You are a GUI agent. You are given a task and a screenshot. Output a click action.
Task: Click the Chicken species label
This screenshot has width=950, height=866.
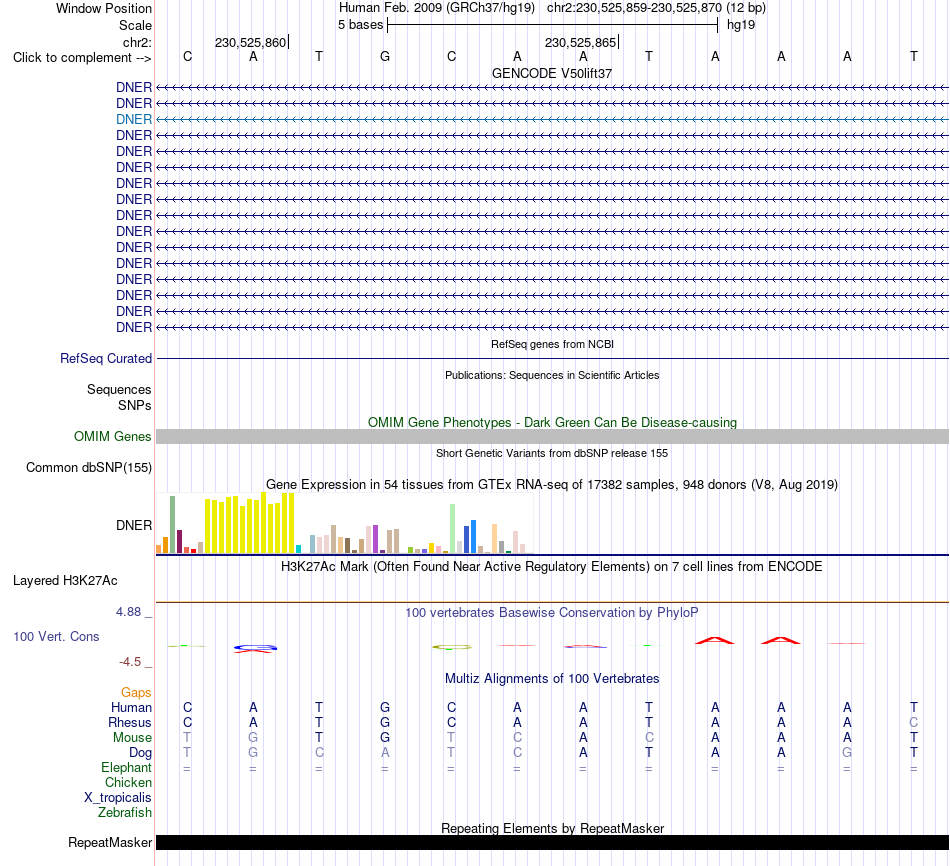128,782
